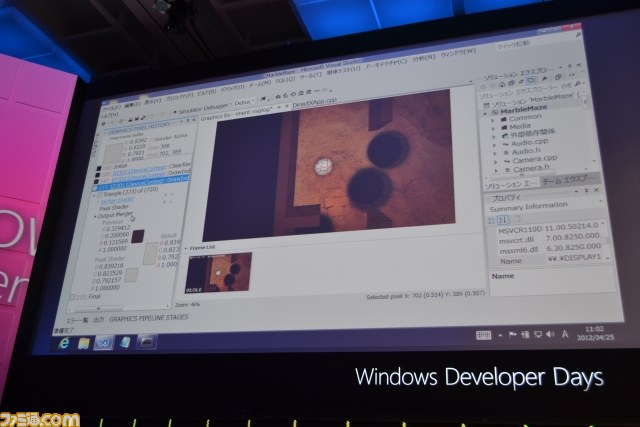Open the touch keyboard tray icon

coord(483,335)
